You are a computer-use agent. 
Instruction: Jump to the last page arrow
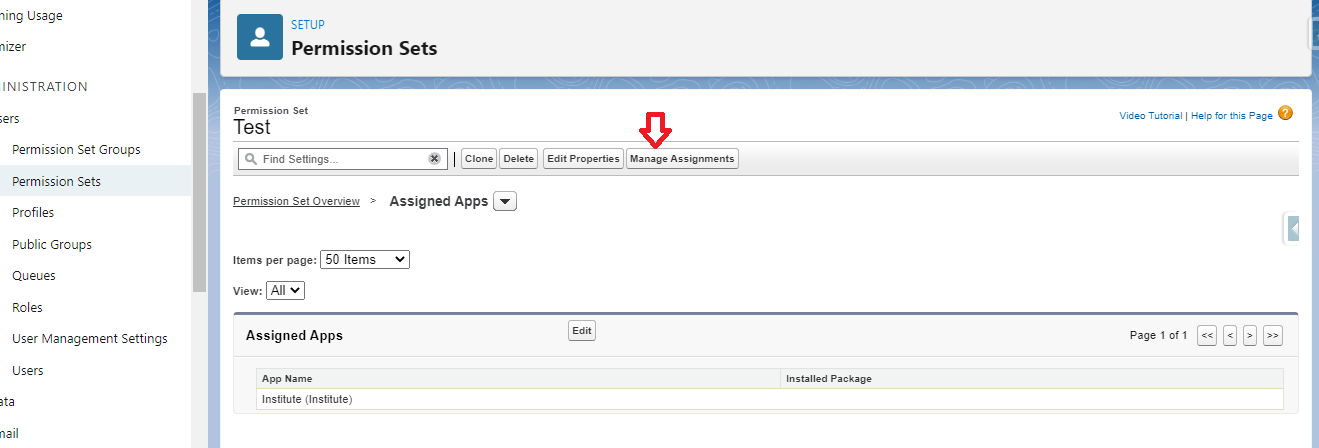1272,336
